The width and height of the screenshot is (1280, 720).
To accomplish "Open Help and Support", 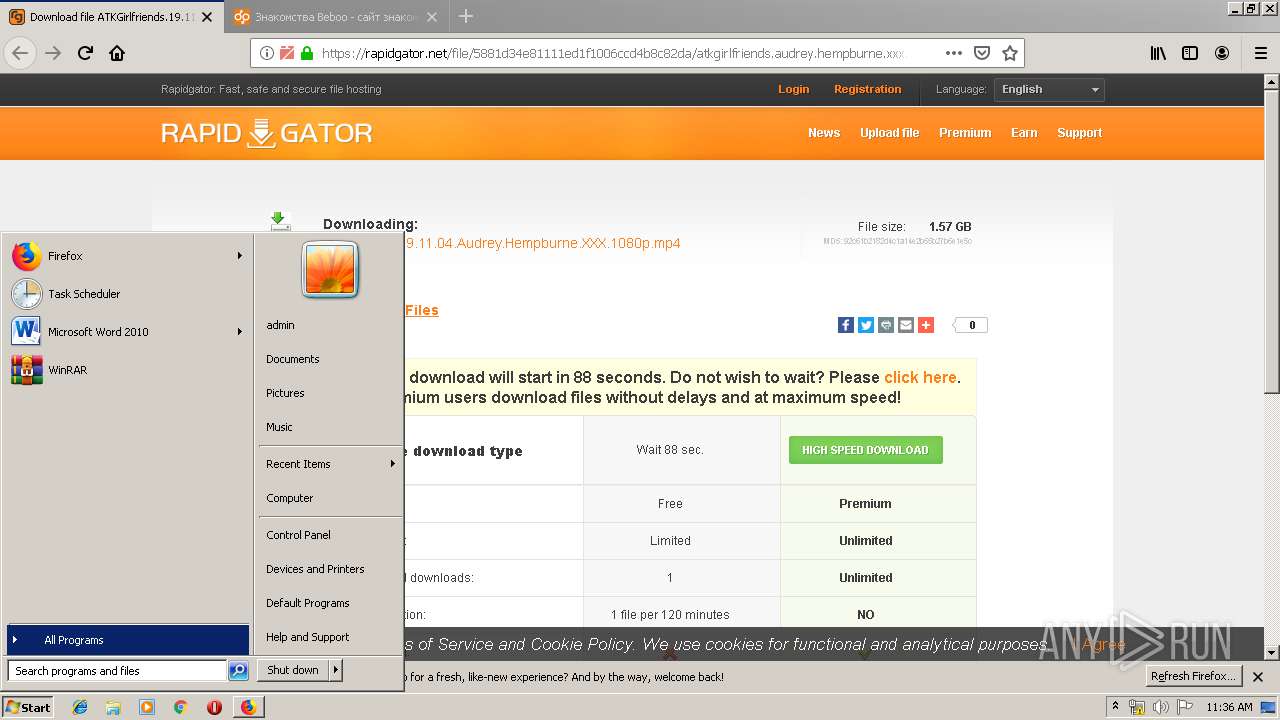I will coord(330,637).
